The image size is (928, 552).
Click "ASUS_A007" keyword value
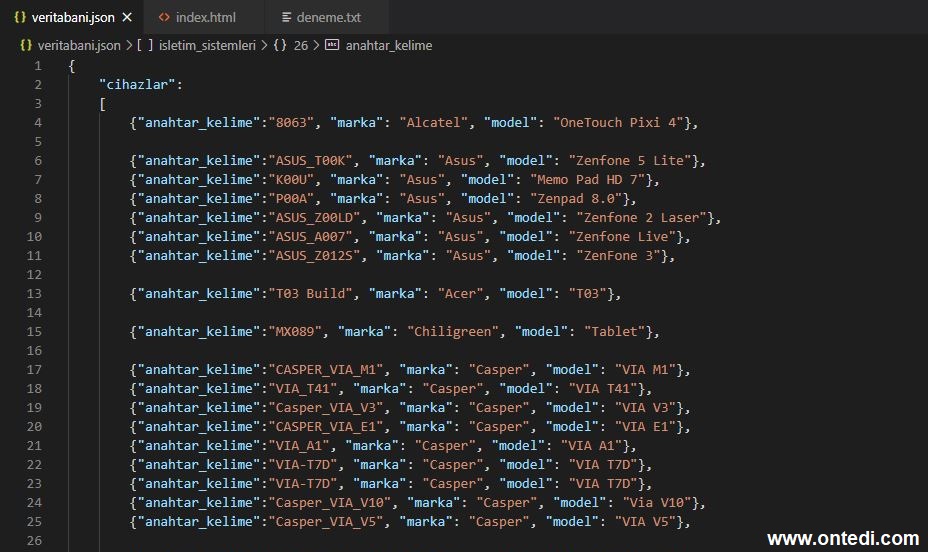[x=310, y=236]
